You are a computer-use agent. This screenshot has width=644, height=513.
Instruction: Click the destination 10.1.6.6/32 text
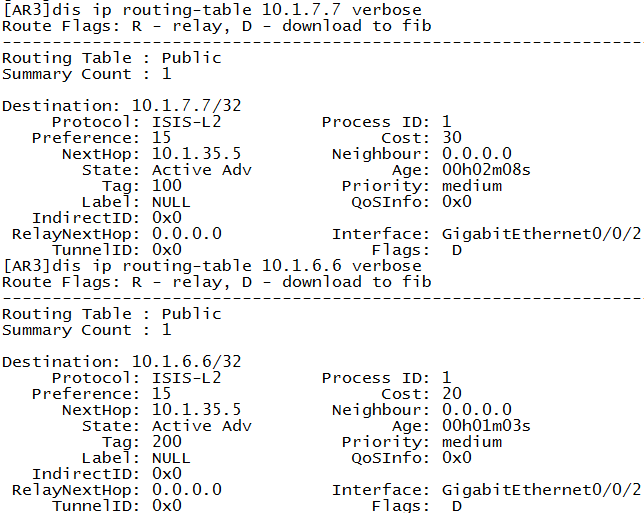(186, 362)
